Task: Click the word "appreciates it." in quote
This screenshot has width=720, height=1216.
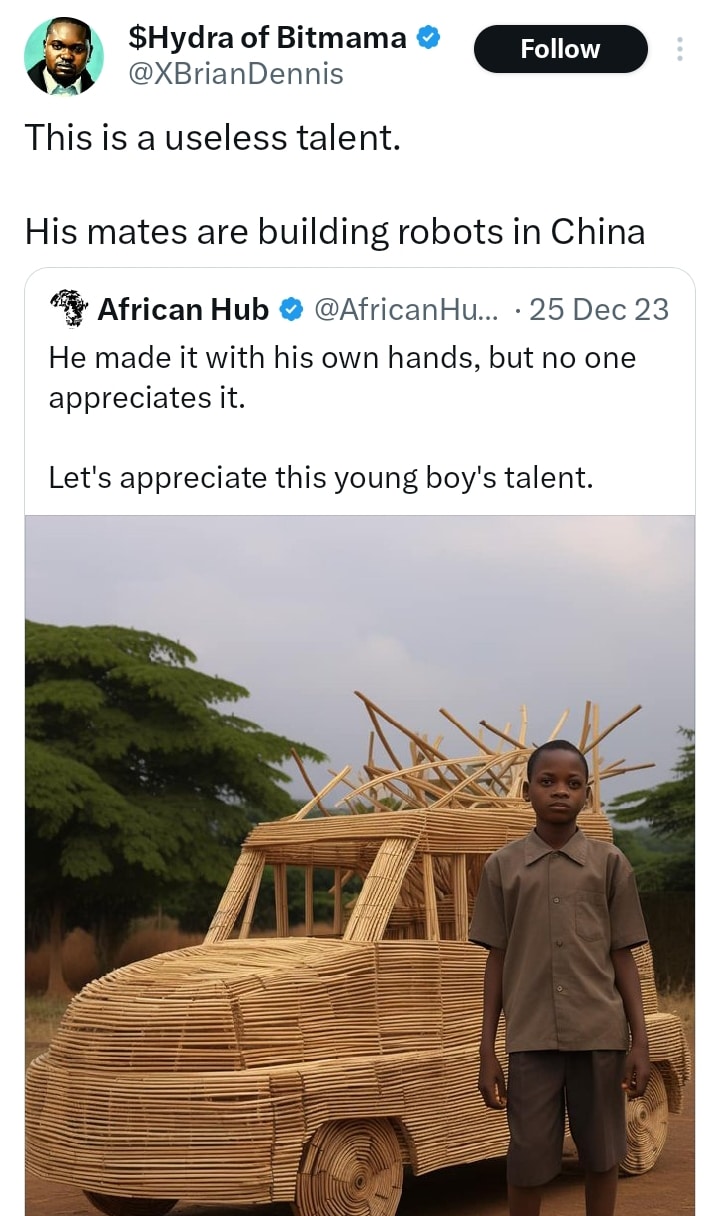Action: [146, 398]
